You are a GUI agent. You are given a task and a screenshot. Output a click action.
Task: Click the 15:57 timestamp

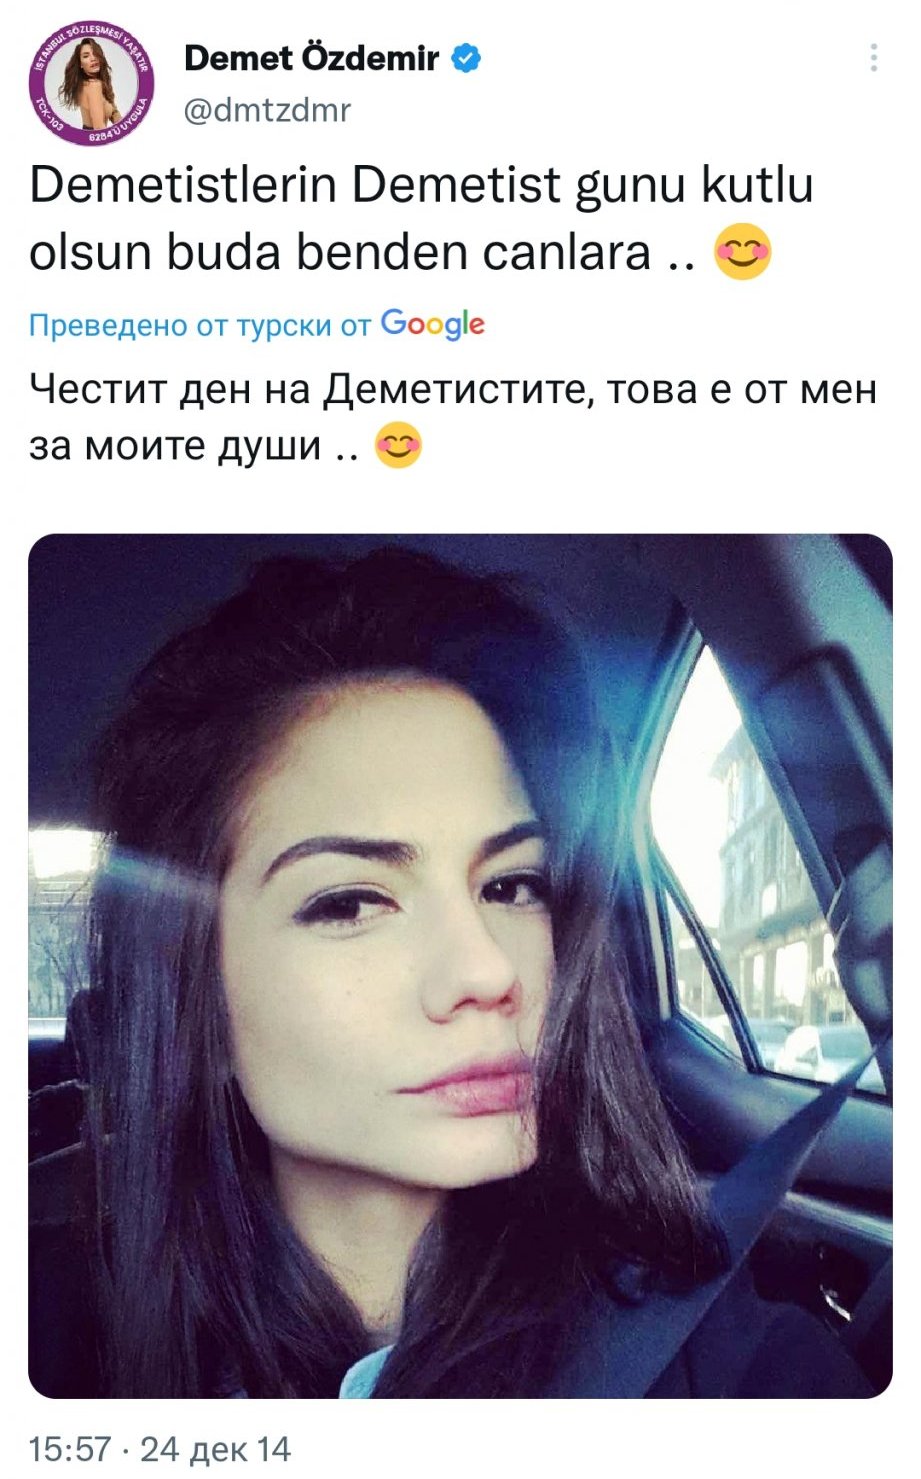pyautogui.click(x=70, y=1449)
